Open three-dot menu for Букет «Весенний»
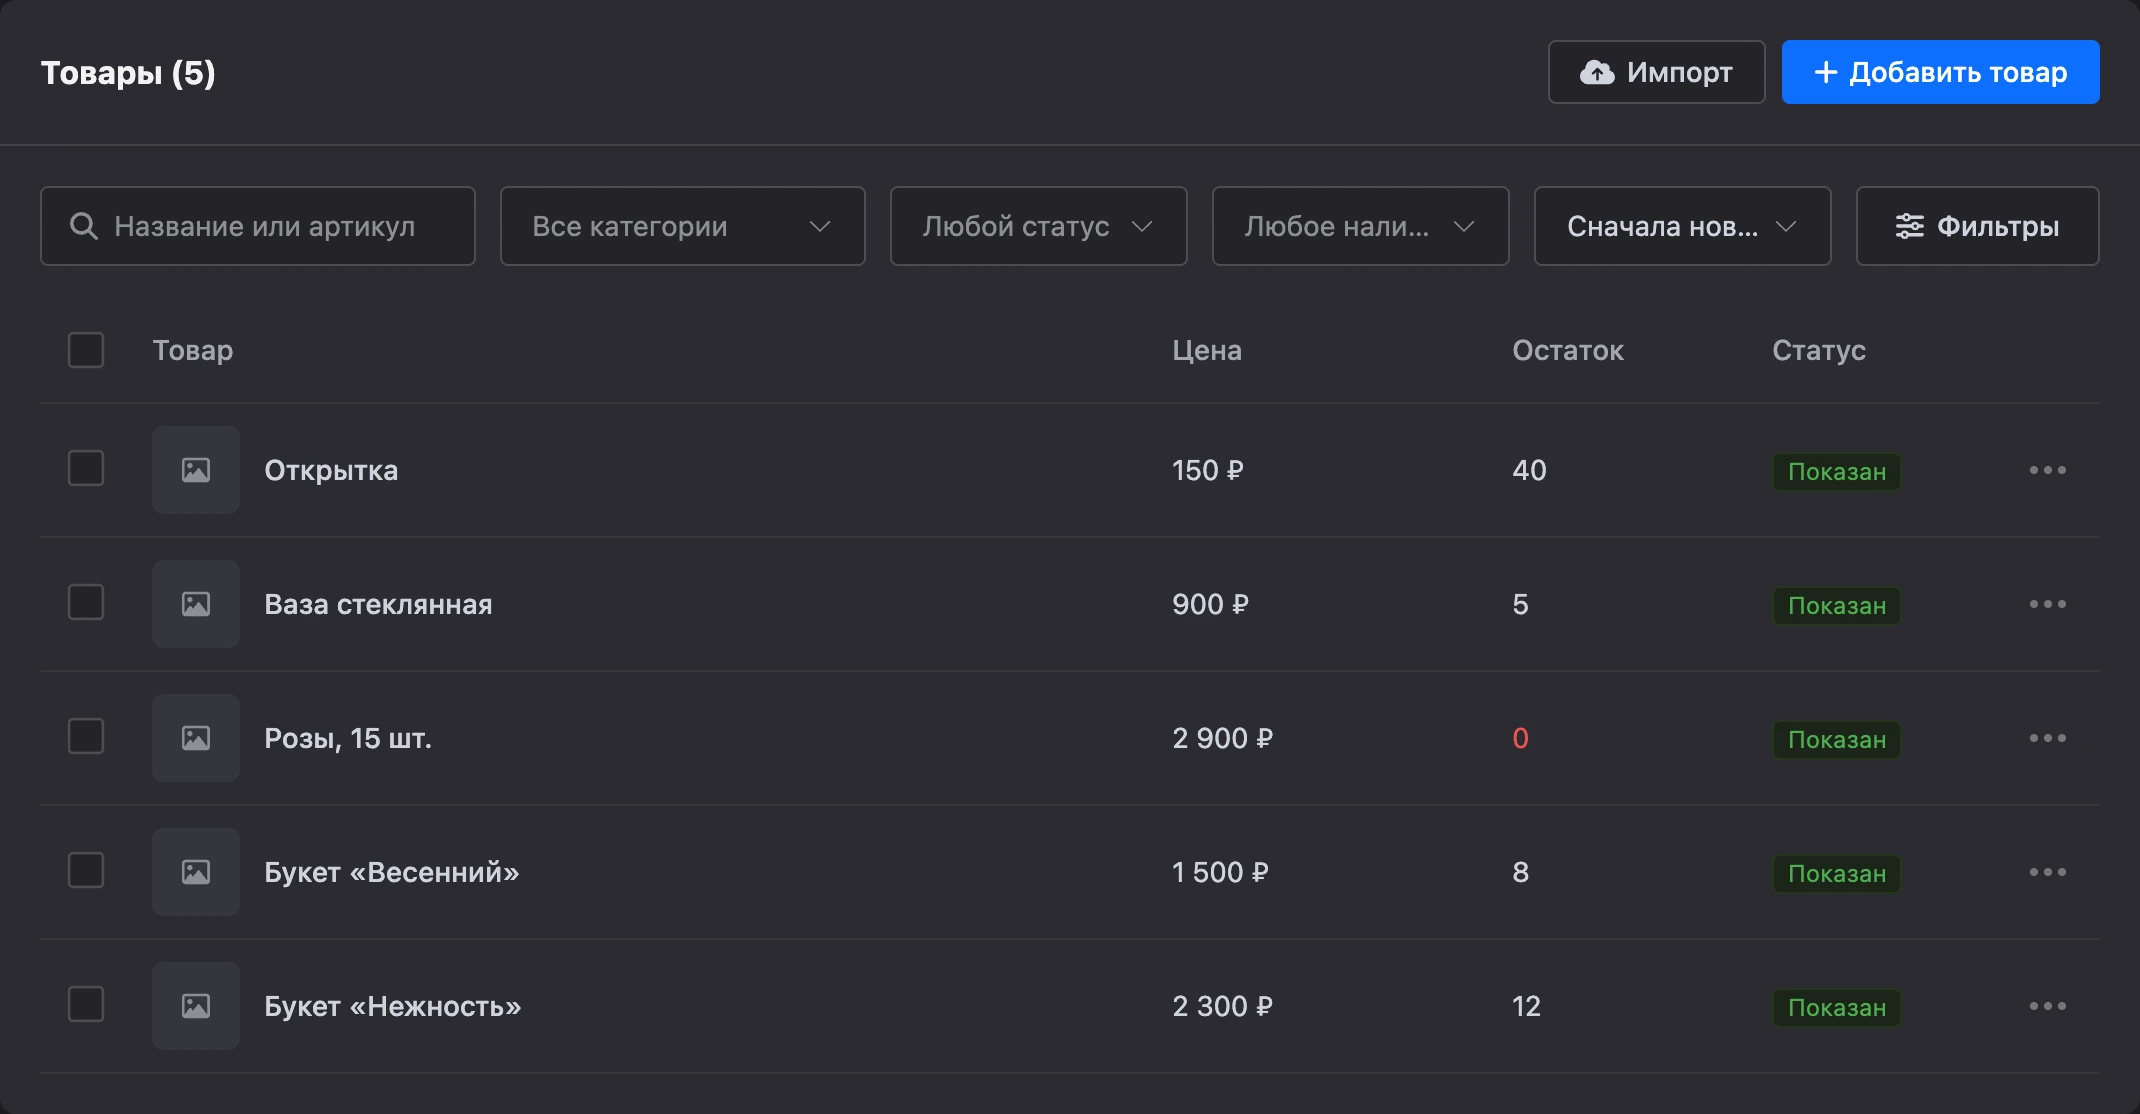Image resolution: width=2140 pixels, height=1114 pixels. [x=2047, y=872]
